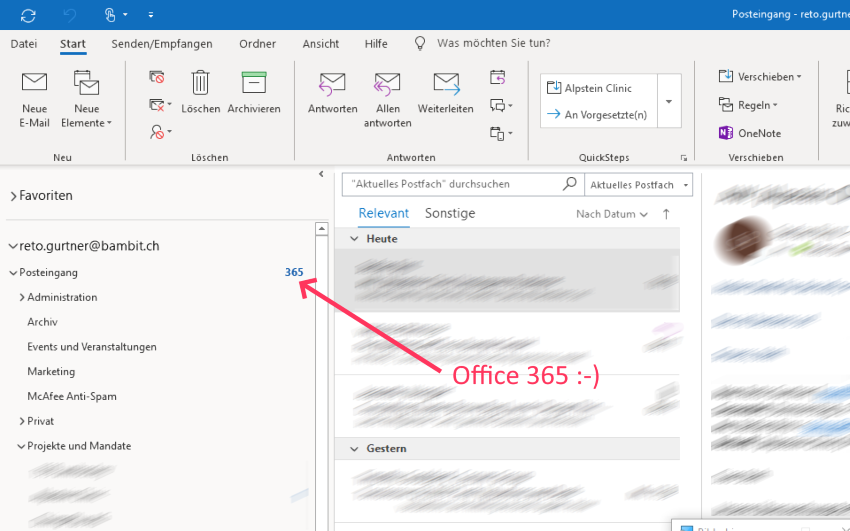The height and width of the screenshot is (531, 850).
Task: Run the An Vorgesetzte(n) quick step
Action: tap(598, 114)
